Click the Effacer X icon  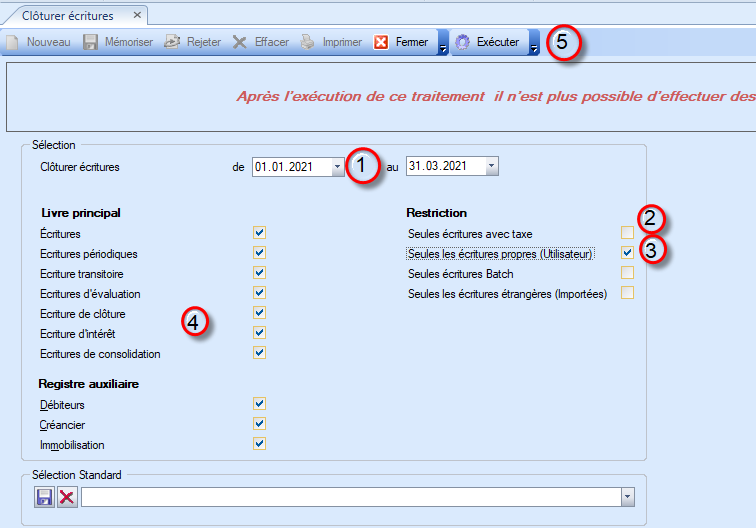[240, 42]
